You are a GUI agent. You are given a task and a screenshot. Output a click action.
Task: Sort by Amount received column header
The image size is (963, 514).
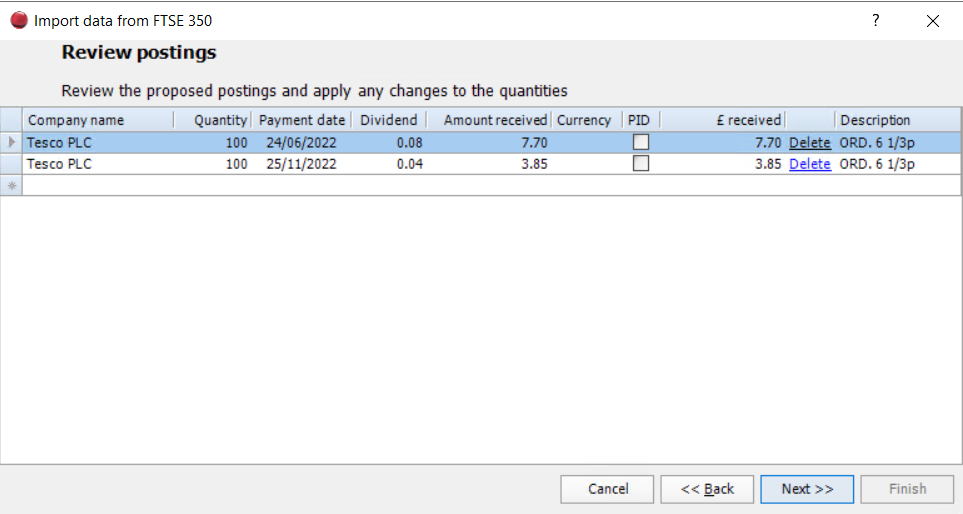[489, 120]
